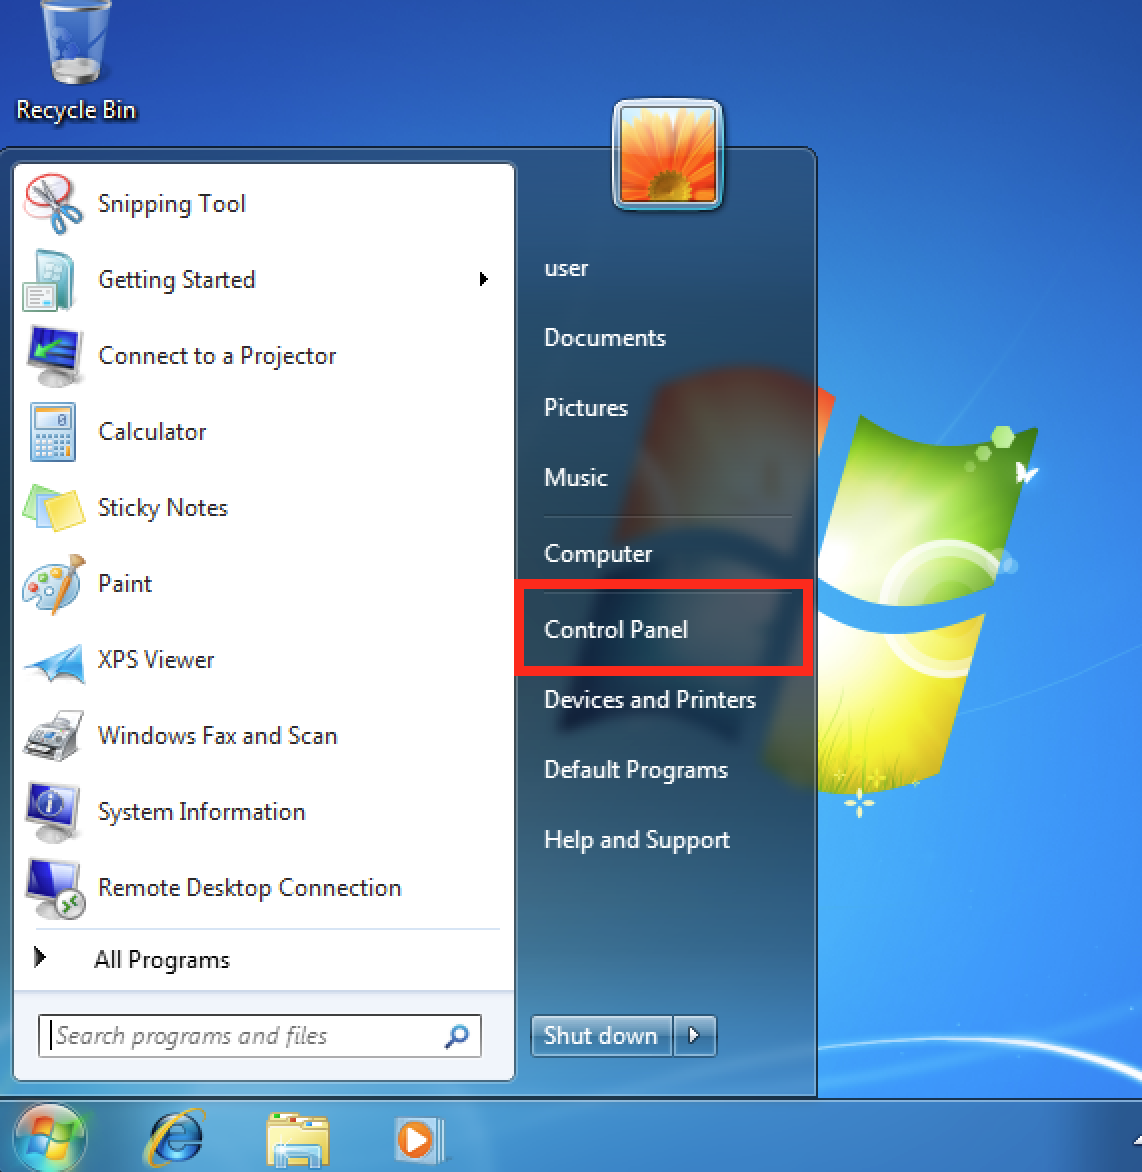Viewport: 1142px width, 1172px height.
Task: Open Documents from the Start menu
Action: (x=605, y=338)
